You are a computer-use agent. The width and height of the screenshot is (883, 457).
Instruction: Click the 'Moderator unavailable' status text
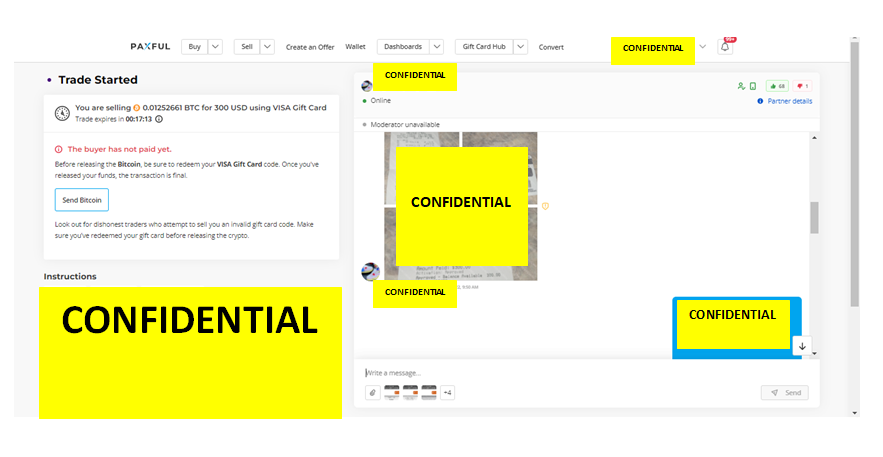[x=405, y=124]
